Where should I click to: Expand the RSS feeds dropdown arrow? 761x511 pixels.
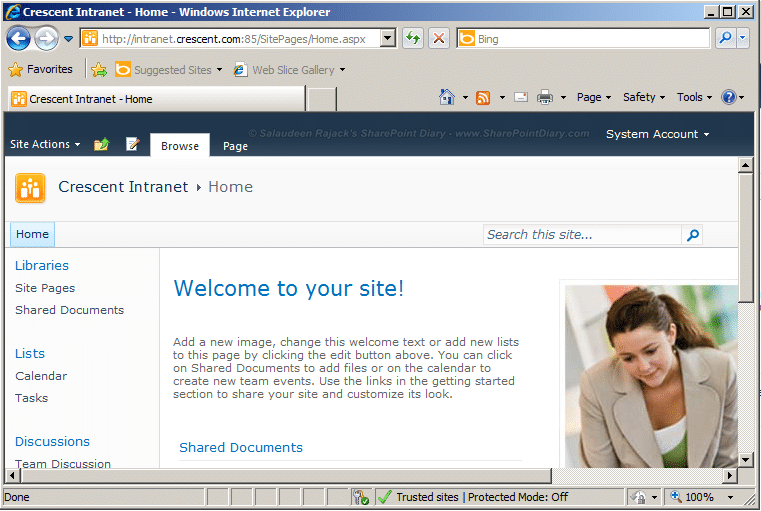coord(502,98)
